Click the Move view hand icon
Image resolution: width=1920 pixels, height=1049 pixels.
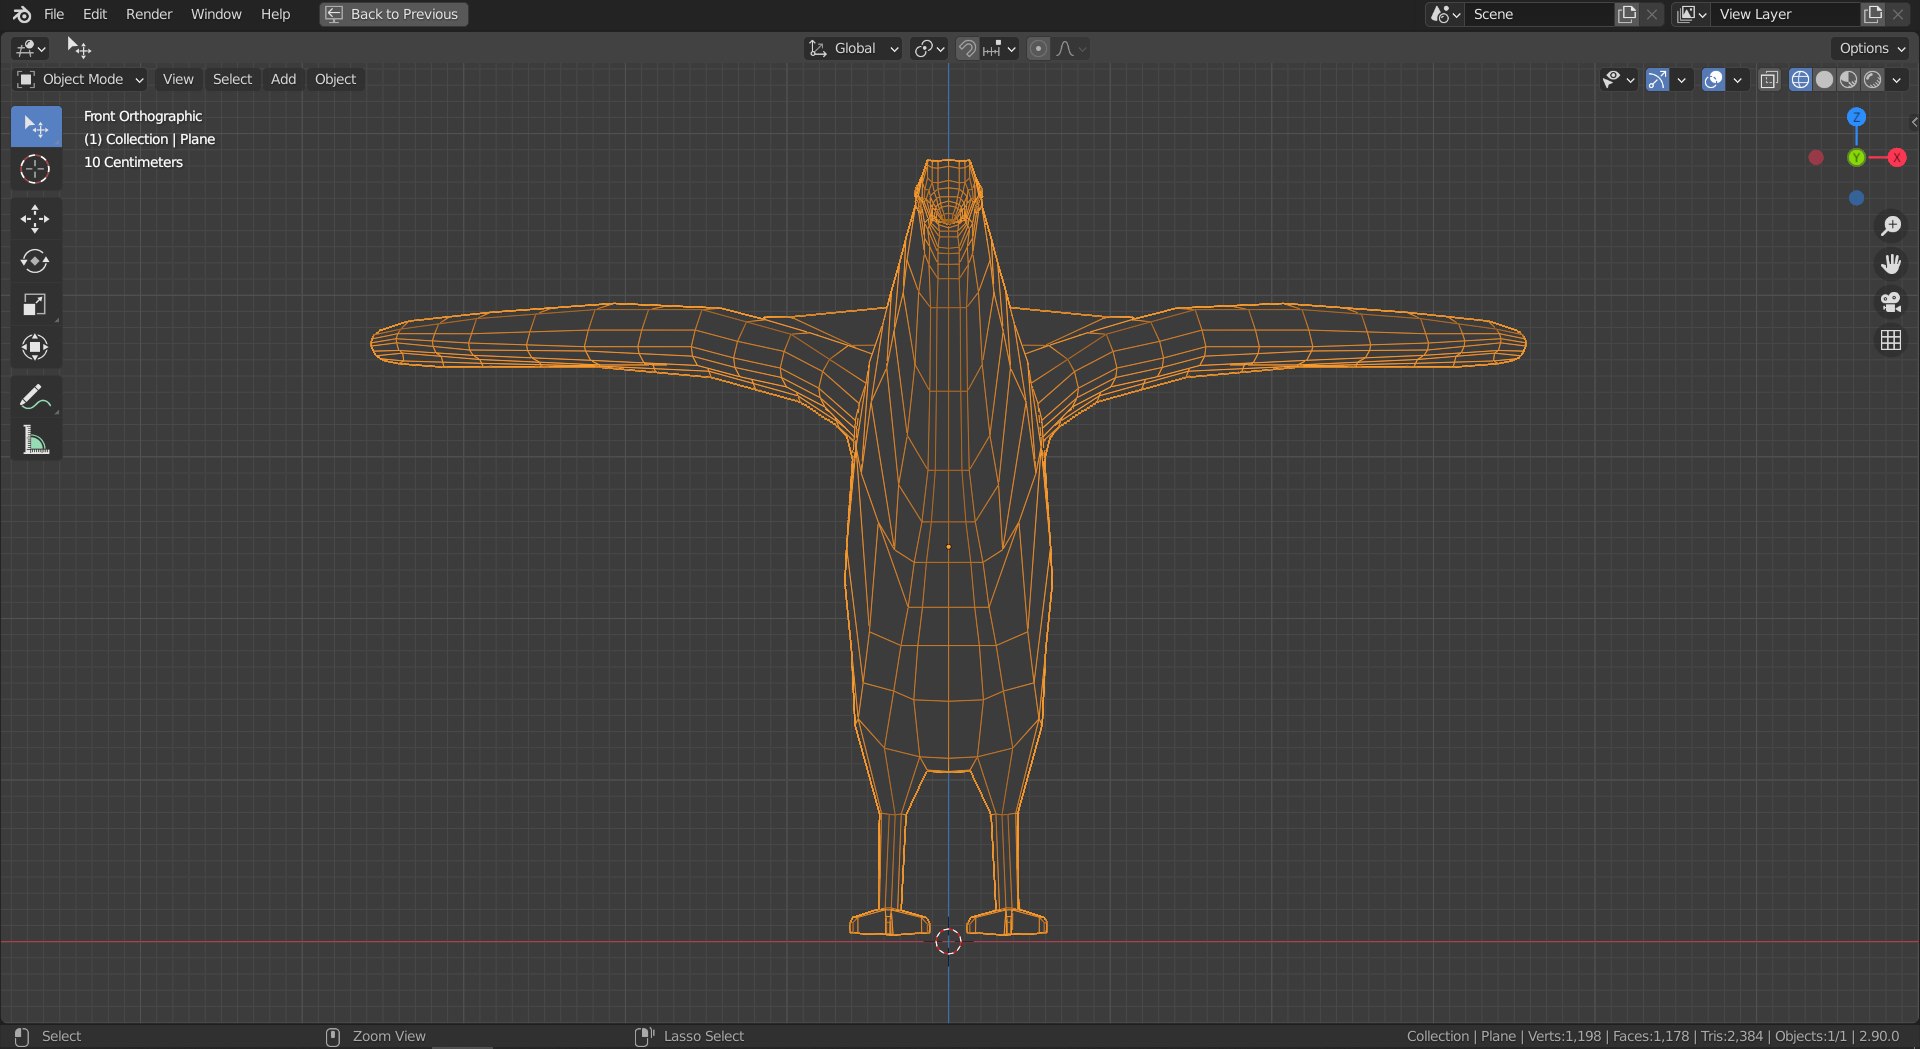tap(1890, 264)
